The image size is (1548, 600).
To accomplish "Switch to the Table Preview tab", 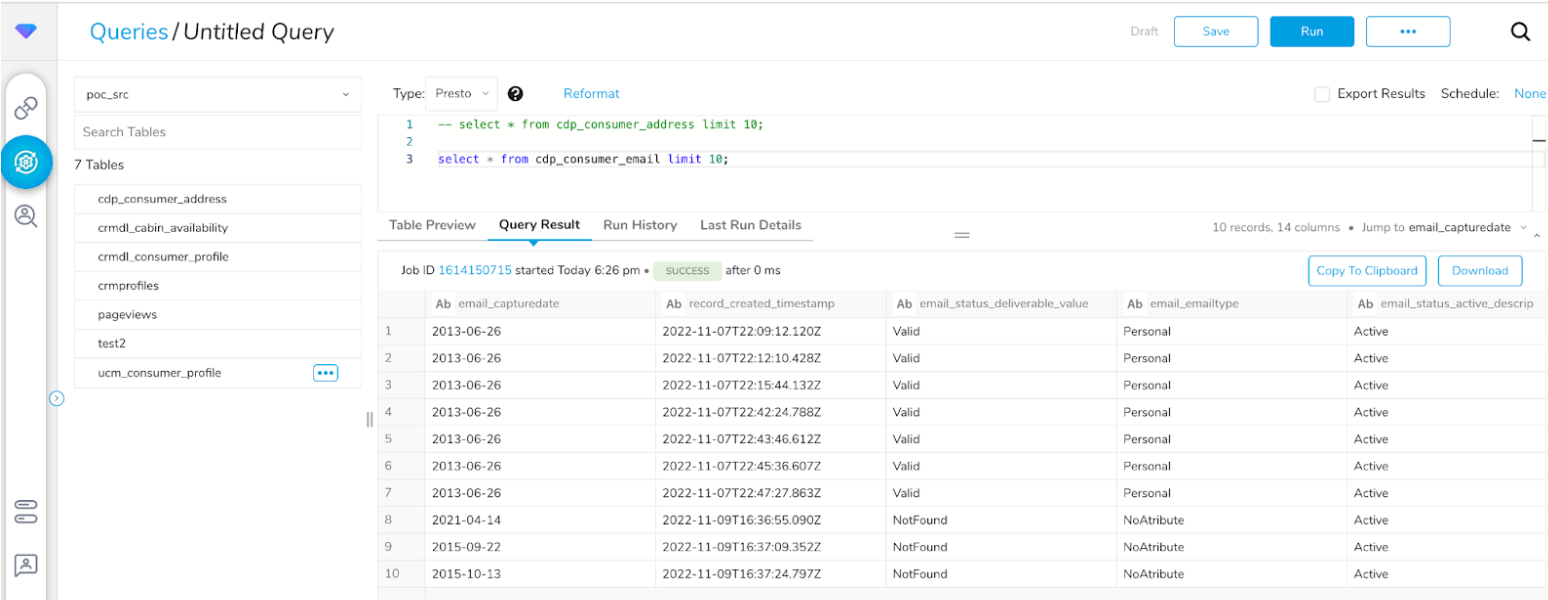I will click(432, 225).
